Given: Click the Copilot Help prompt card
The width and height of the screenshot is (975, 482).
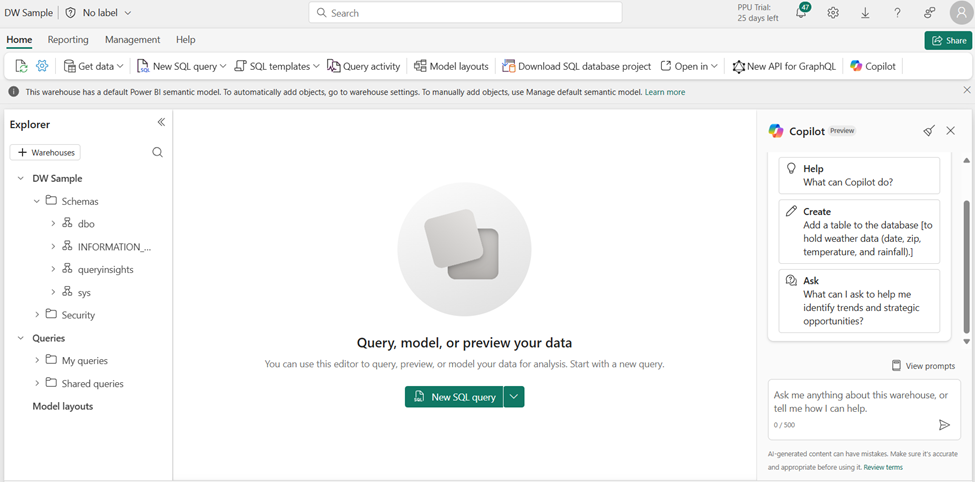Looking at the screenshot, I should (859, 175).
